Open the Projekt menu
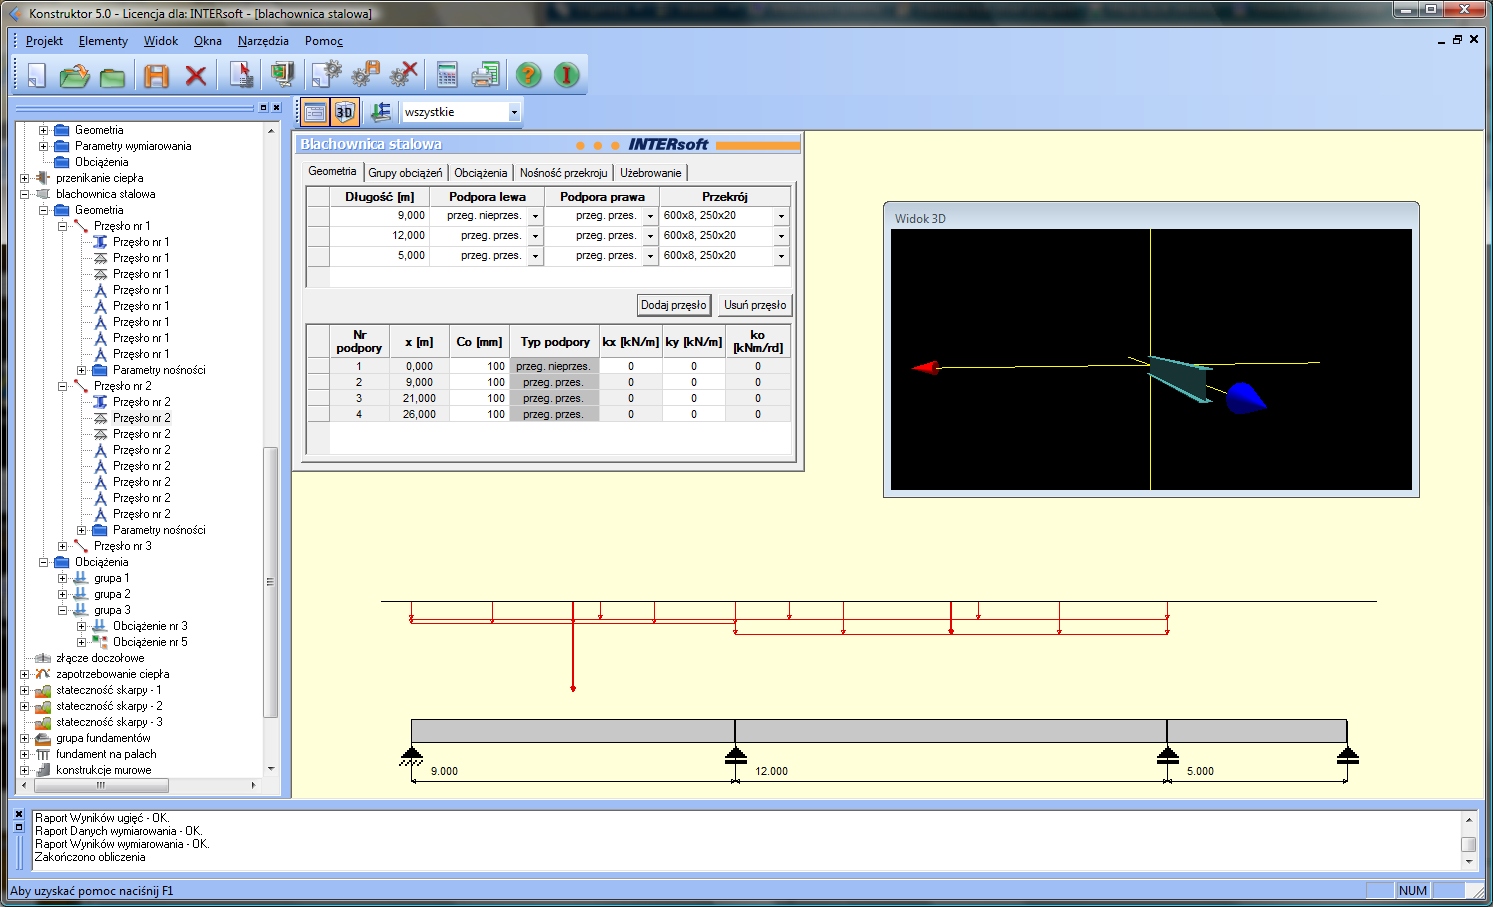Image resolution: width=1493 pixels, height=907 pixels. coord(44,41)
